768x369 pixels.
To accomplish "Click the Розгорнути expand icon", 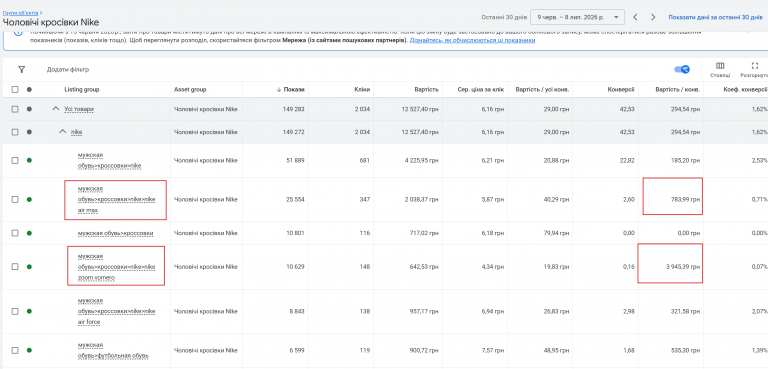I will (754, 66).
